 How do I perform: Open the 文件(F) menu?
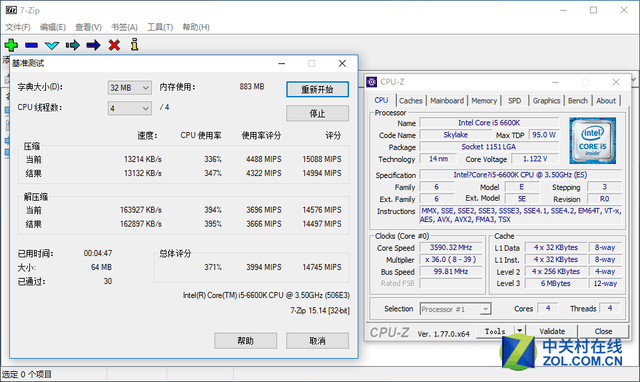18,27
